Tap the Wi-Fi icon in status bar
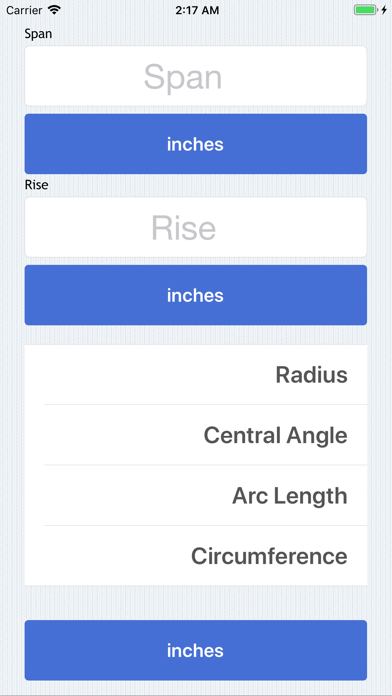This screenshot has height=696, width=392. pyautogui.click(x=54, y=10)
